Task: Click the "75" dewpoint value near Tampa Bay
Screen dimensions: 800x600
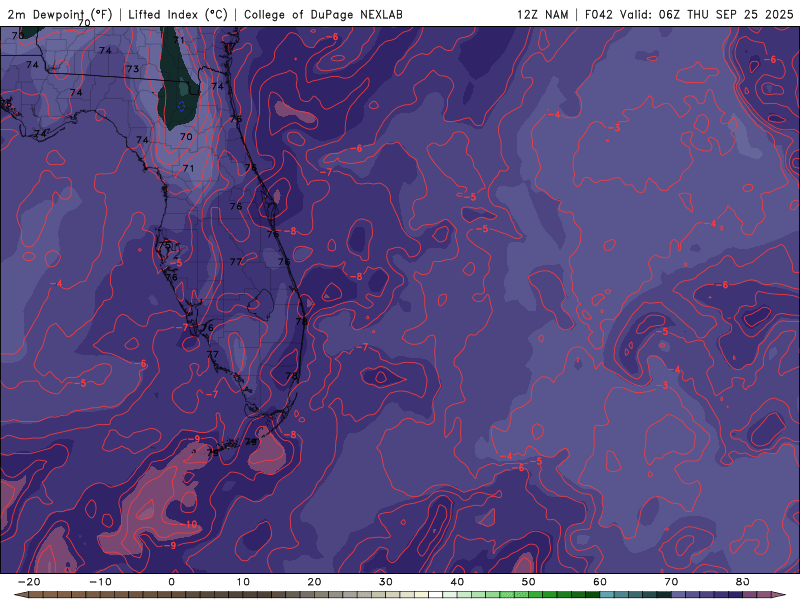Action: point(165,245)
